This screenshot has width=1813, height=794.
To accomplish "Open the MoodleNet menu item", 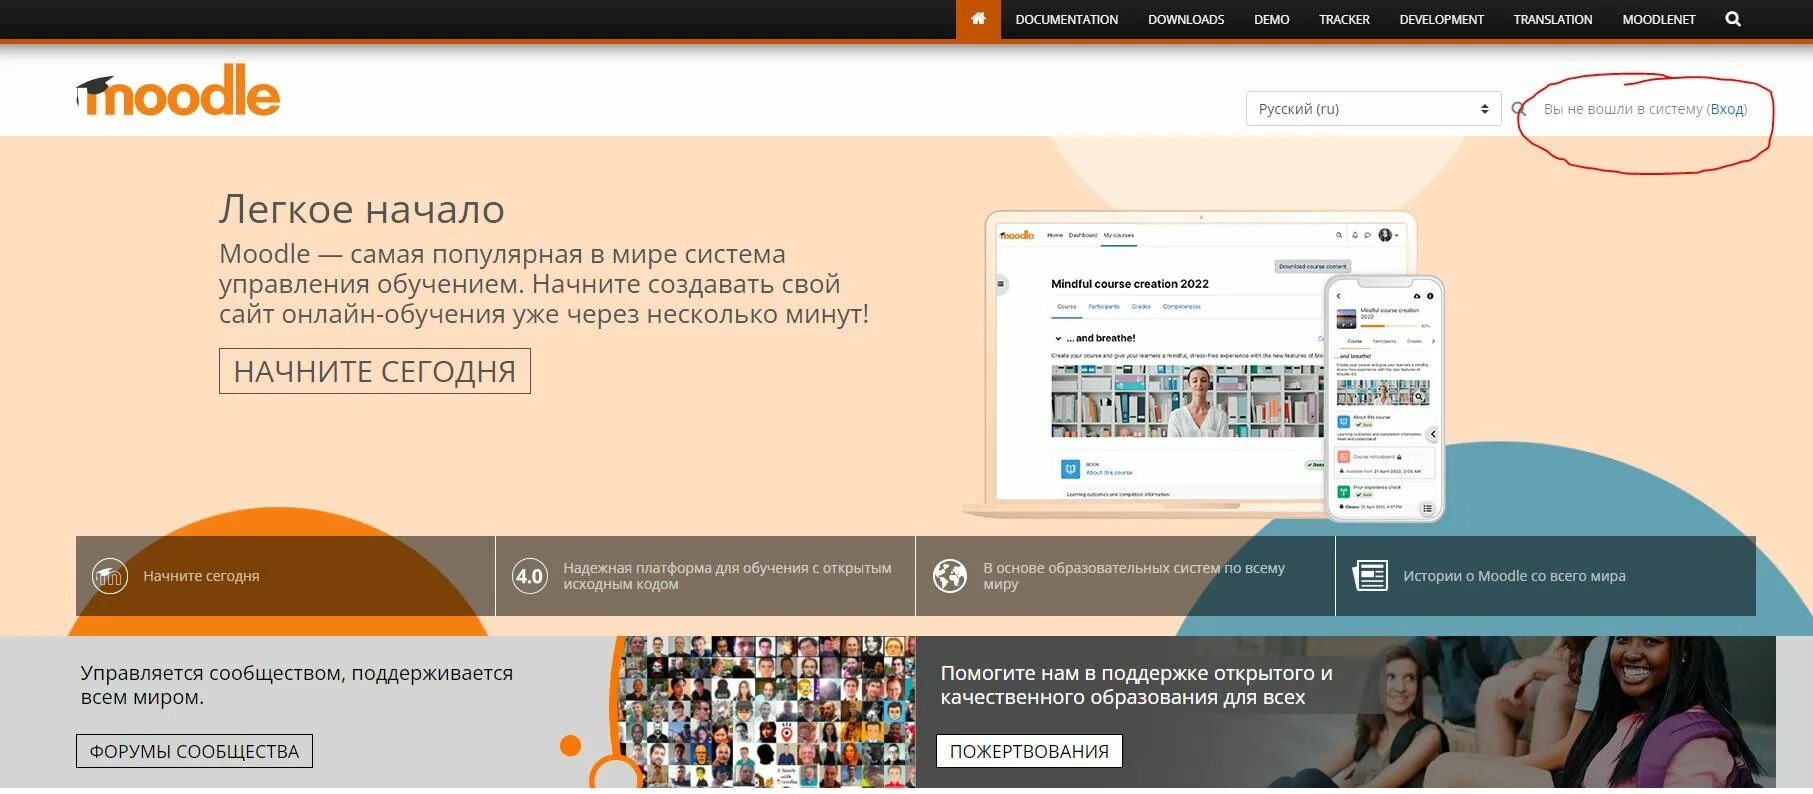I will pyautogui.click(x=1658, y=19).
